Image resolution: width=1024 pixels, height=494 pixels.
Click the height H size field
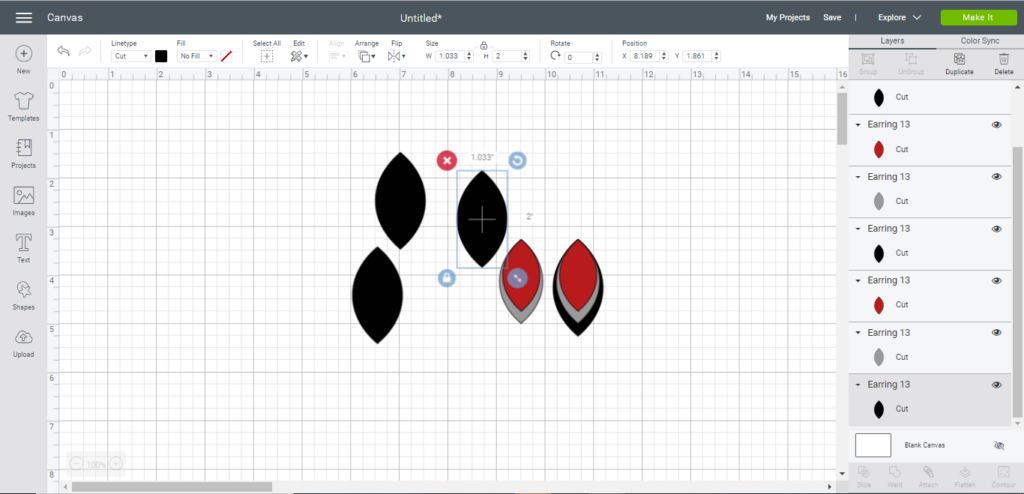click(507, 56)
